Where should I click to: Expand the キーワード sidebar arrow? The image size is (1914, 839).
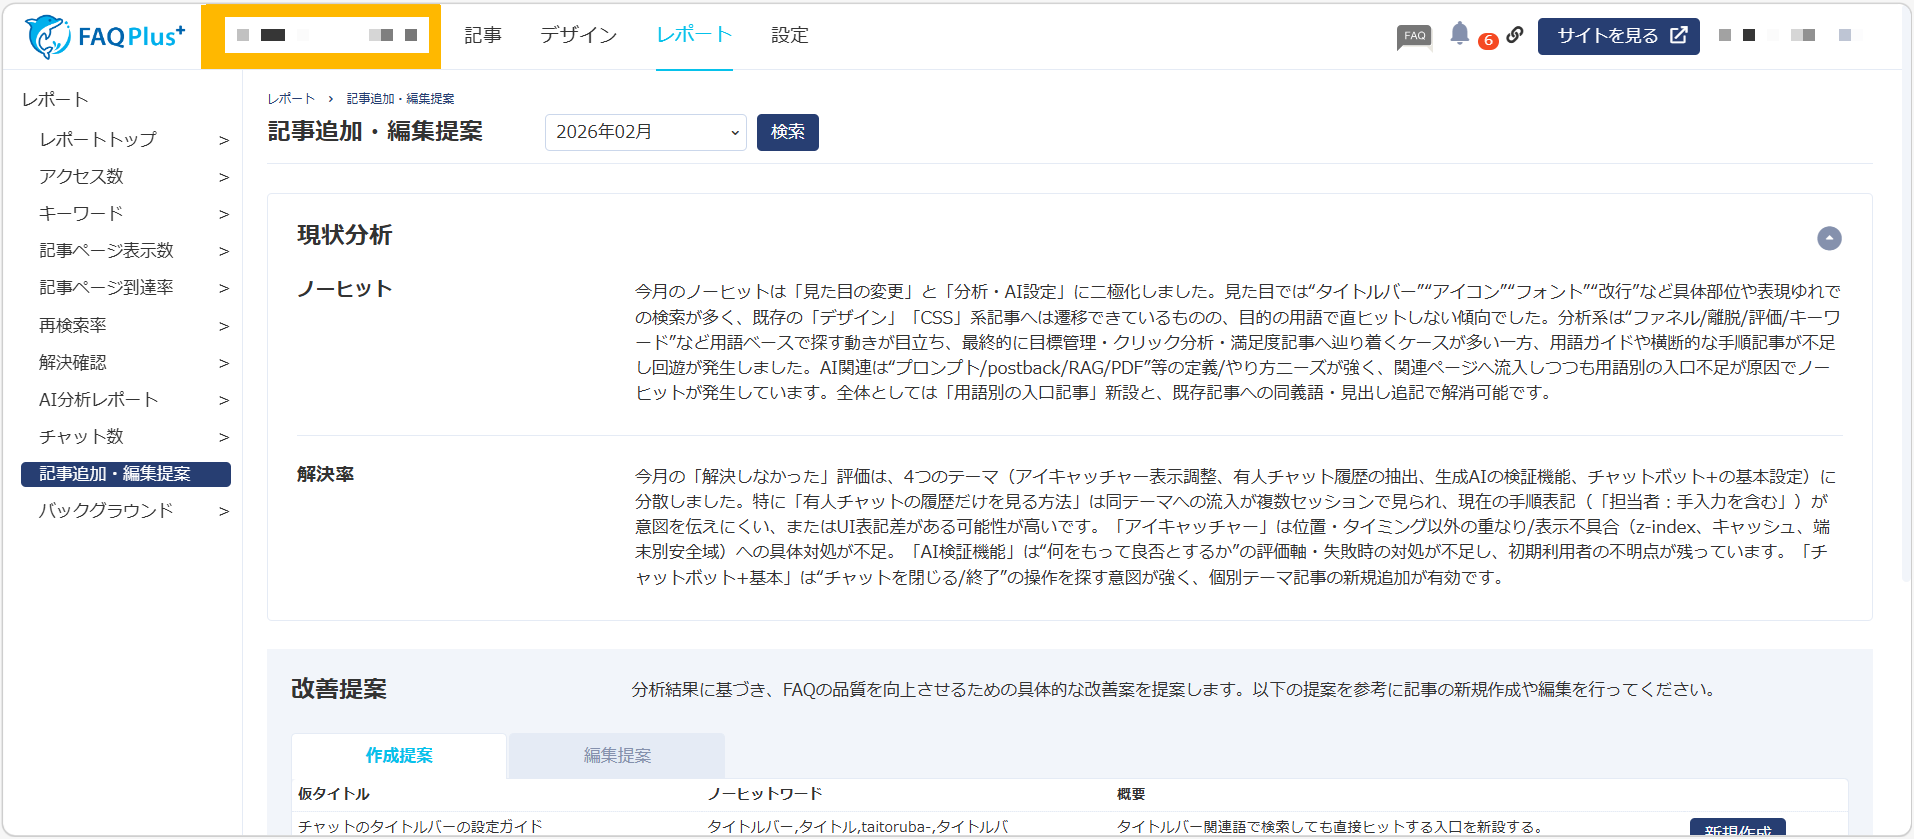pos(224,214)
